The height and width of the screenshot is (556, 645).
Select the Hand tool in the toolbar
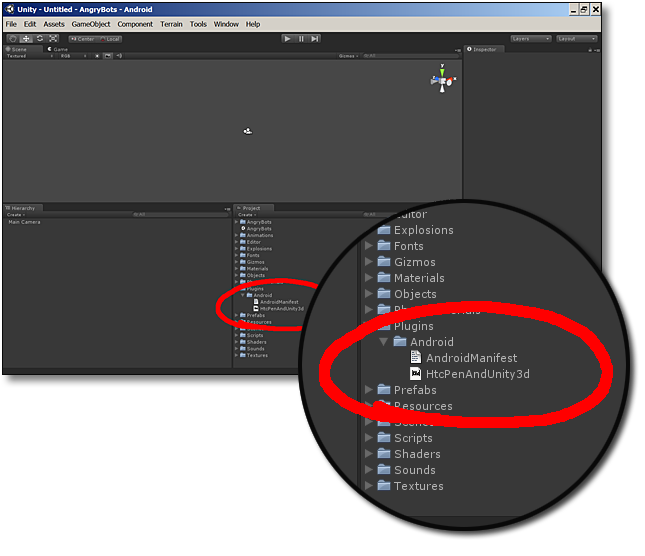click(13, 39)
